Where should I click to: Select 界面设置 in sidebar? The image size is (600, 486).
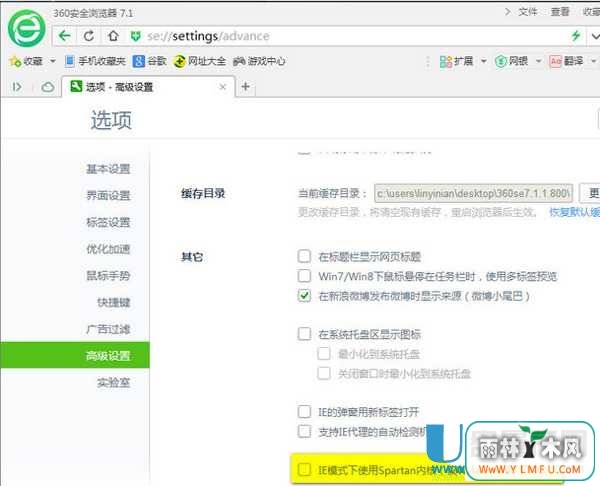[x=108, y=196]
